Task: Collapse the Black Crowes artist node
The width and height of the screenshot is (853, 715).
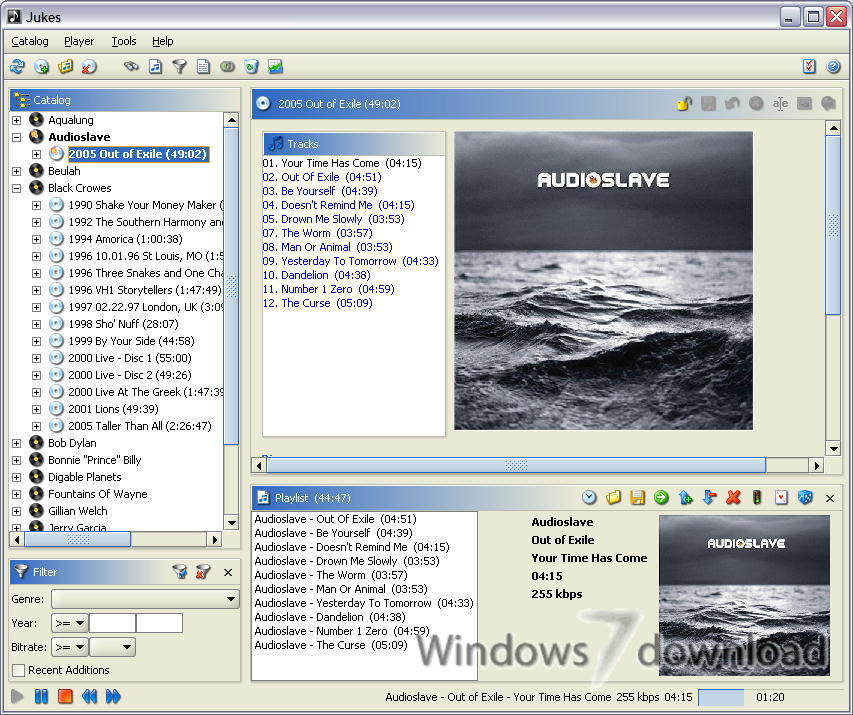Action: tap(17, 188)
